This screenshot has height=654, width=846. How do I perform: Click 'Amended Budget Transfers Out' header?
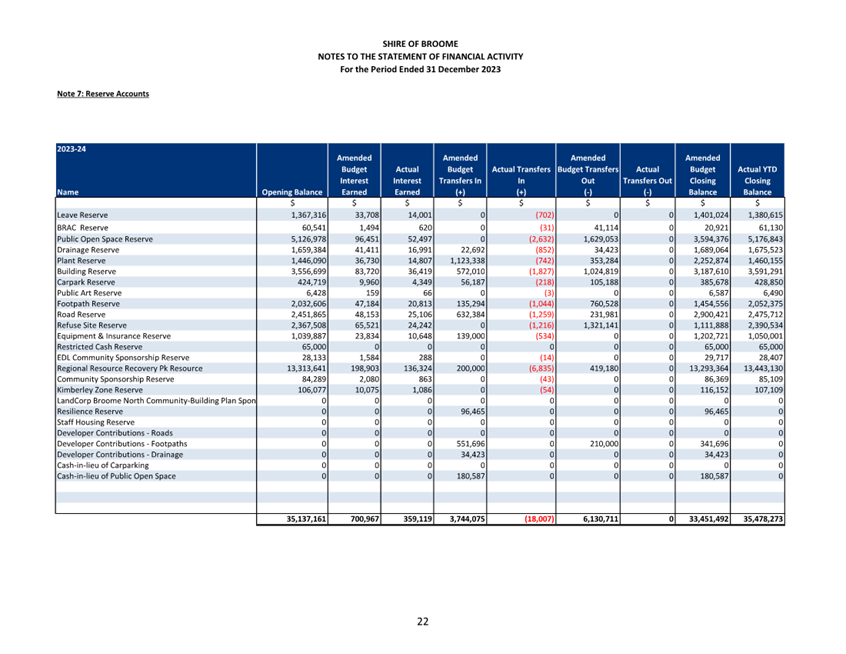click(x=588, y=175)
